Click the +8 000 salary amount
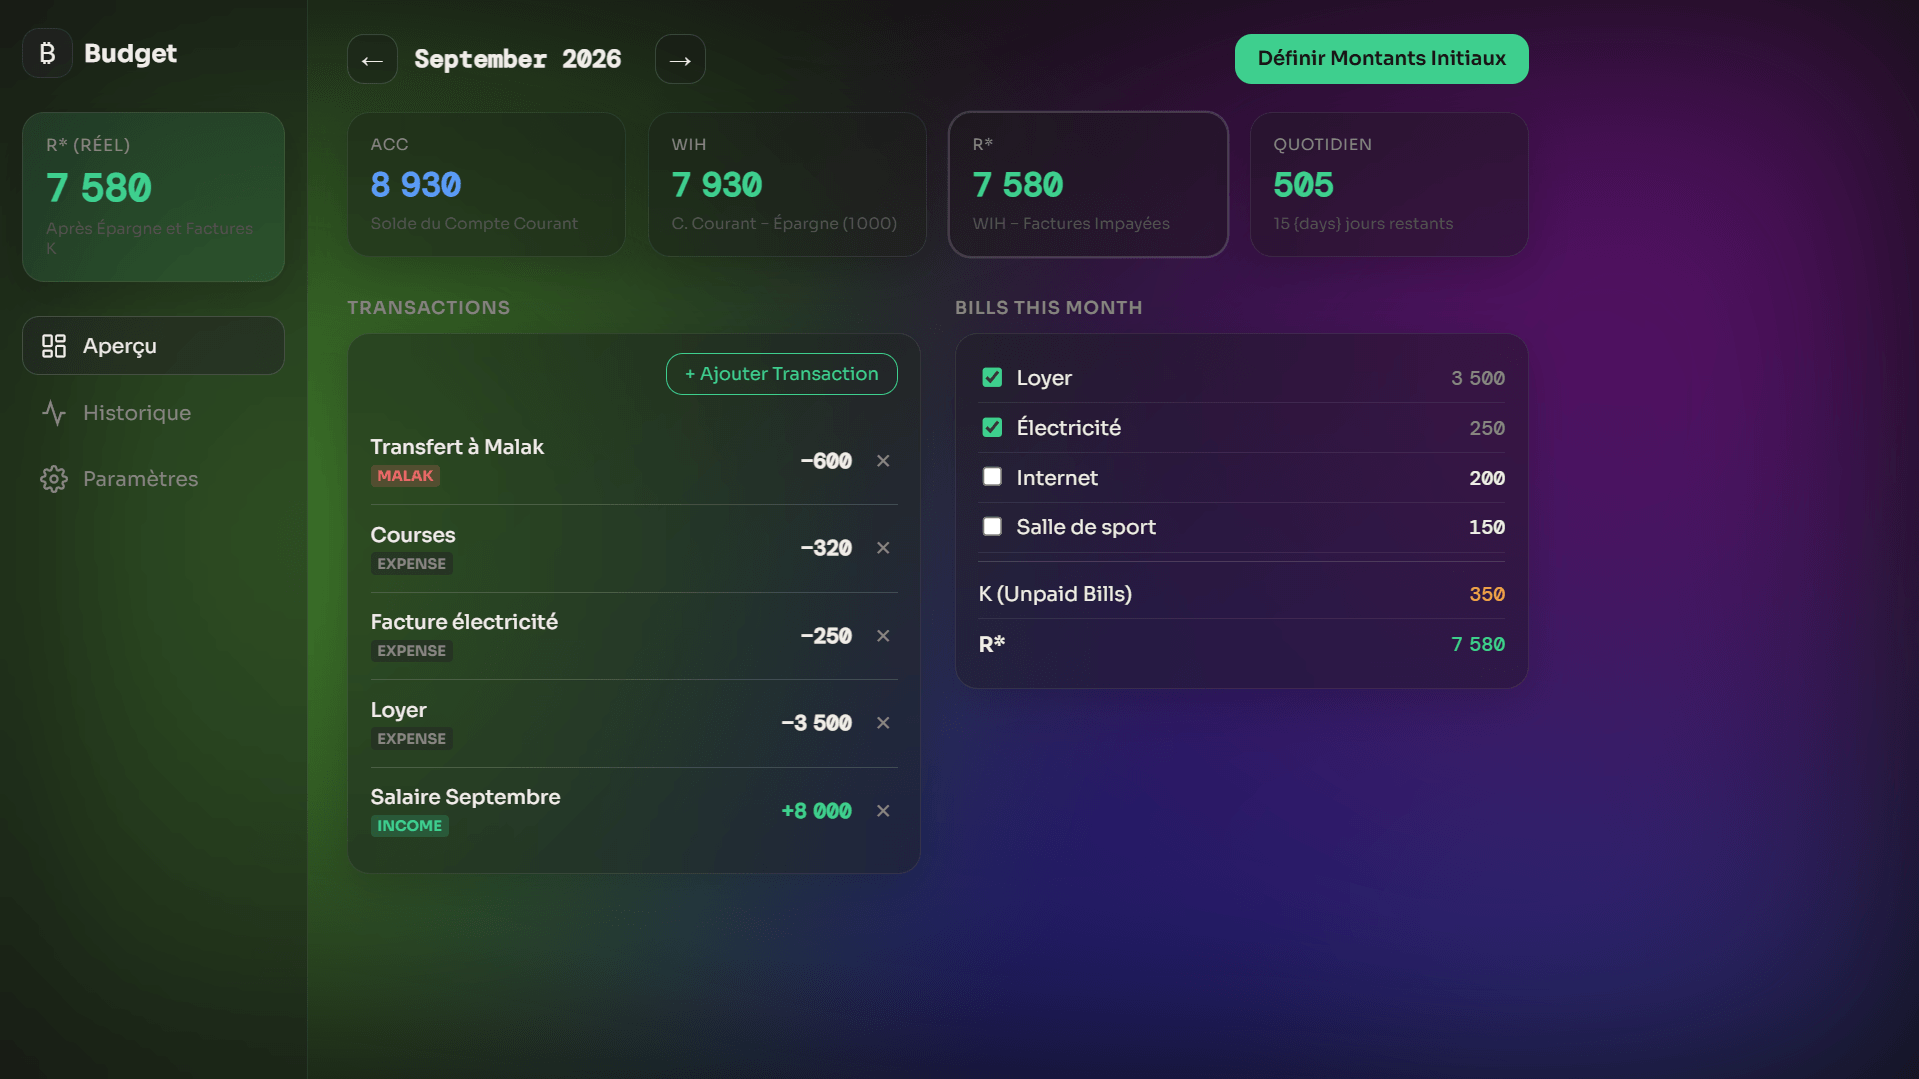Image resolution: width=1919 pixels, height=1079 pixels. click(816, 811)
